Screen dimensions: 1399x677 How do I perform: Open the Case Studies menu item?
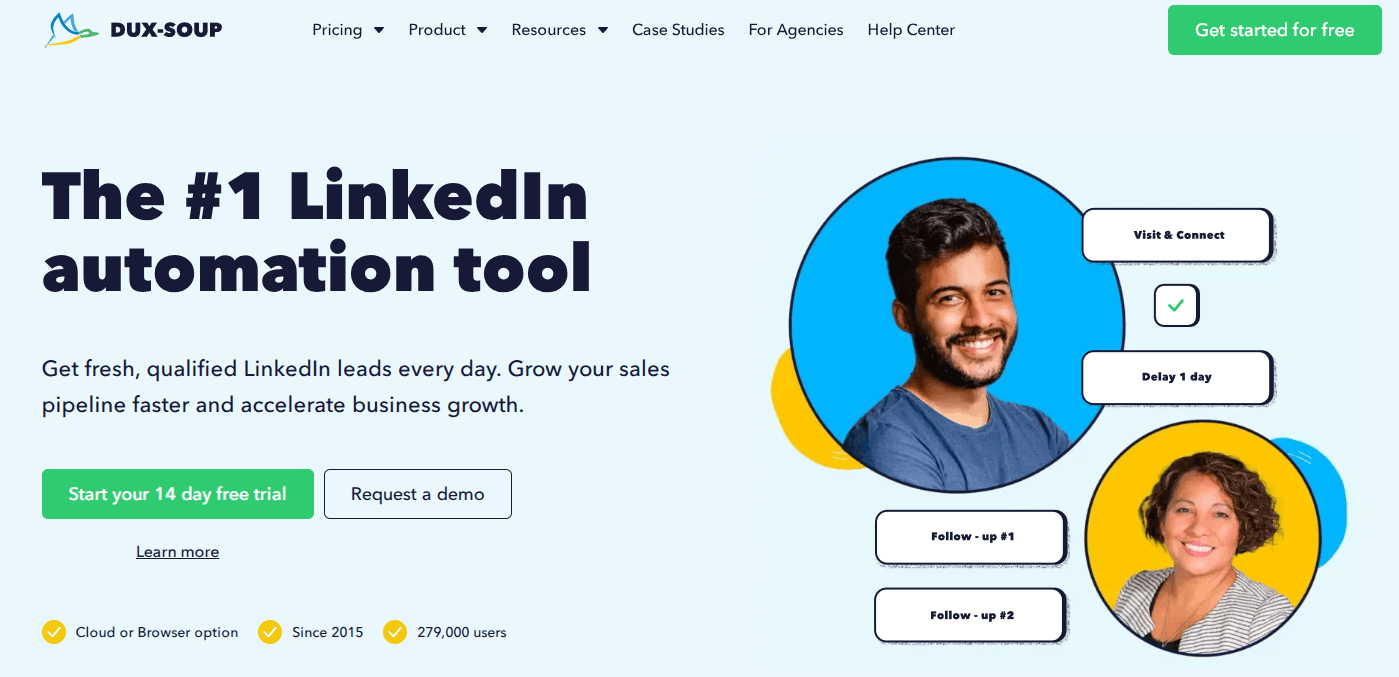[678, 30]
